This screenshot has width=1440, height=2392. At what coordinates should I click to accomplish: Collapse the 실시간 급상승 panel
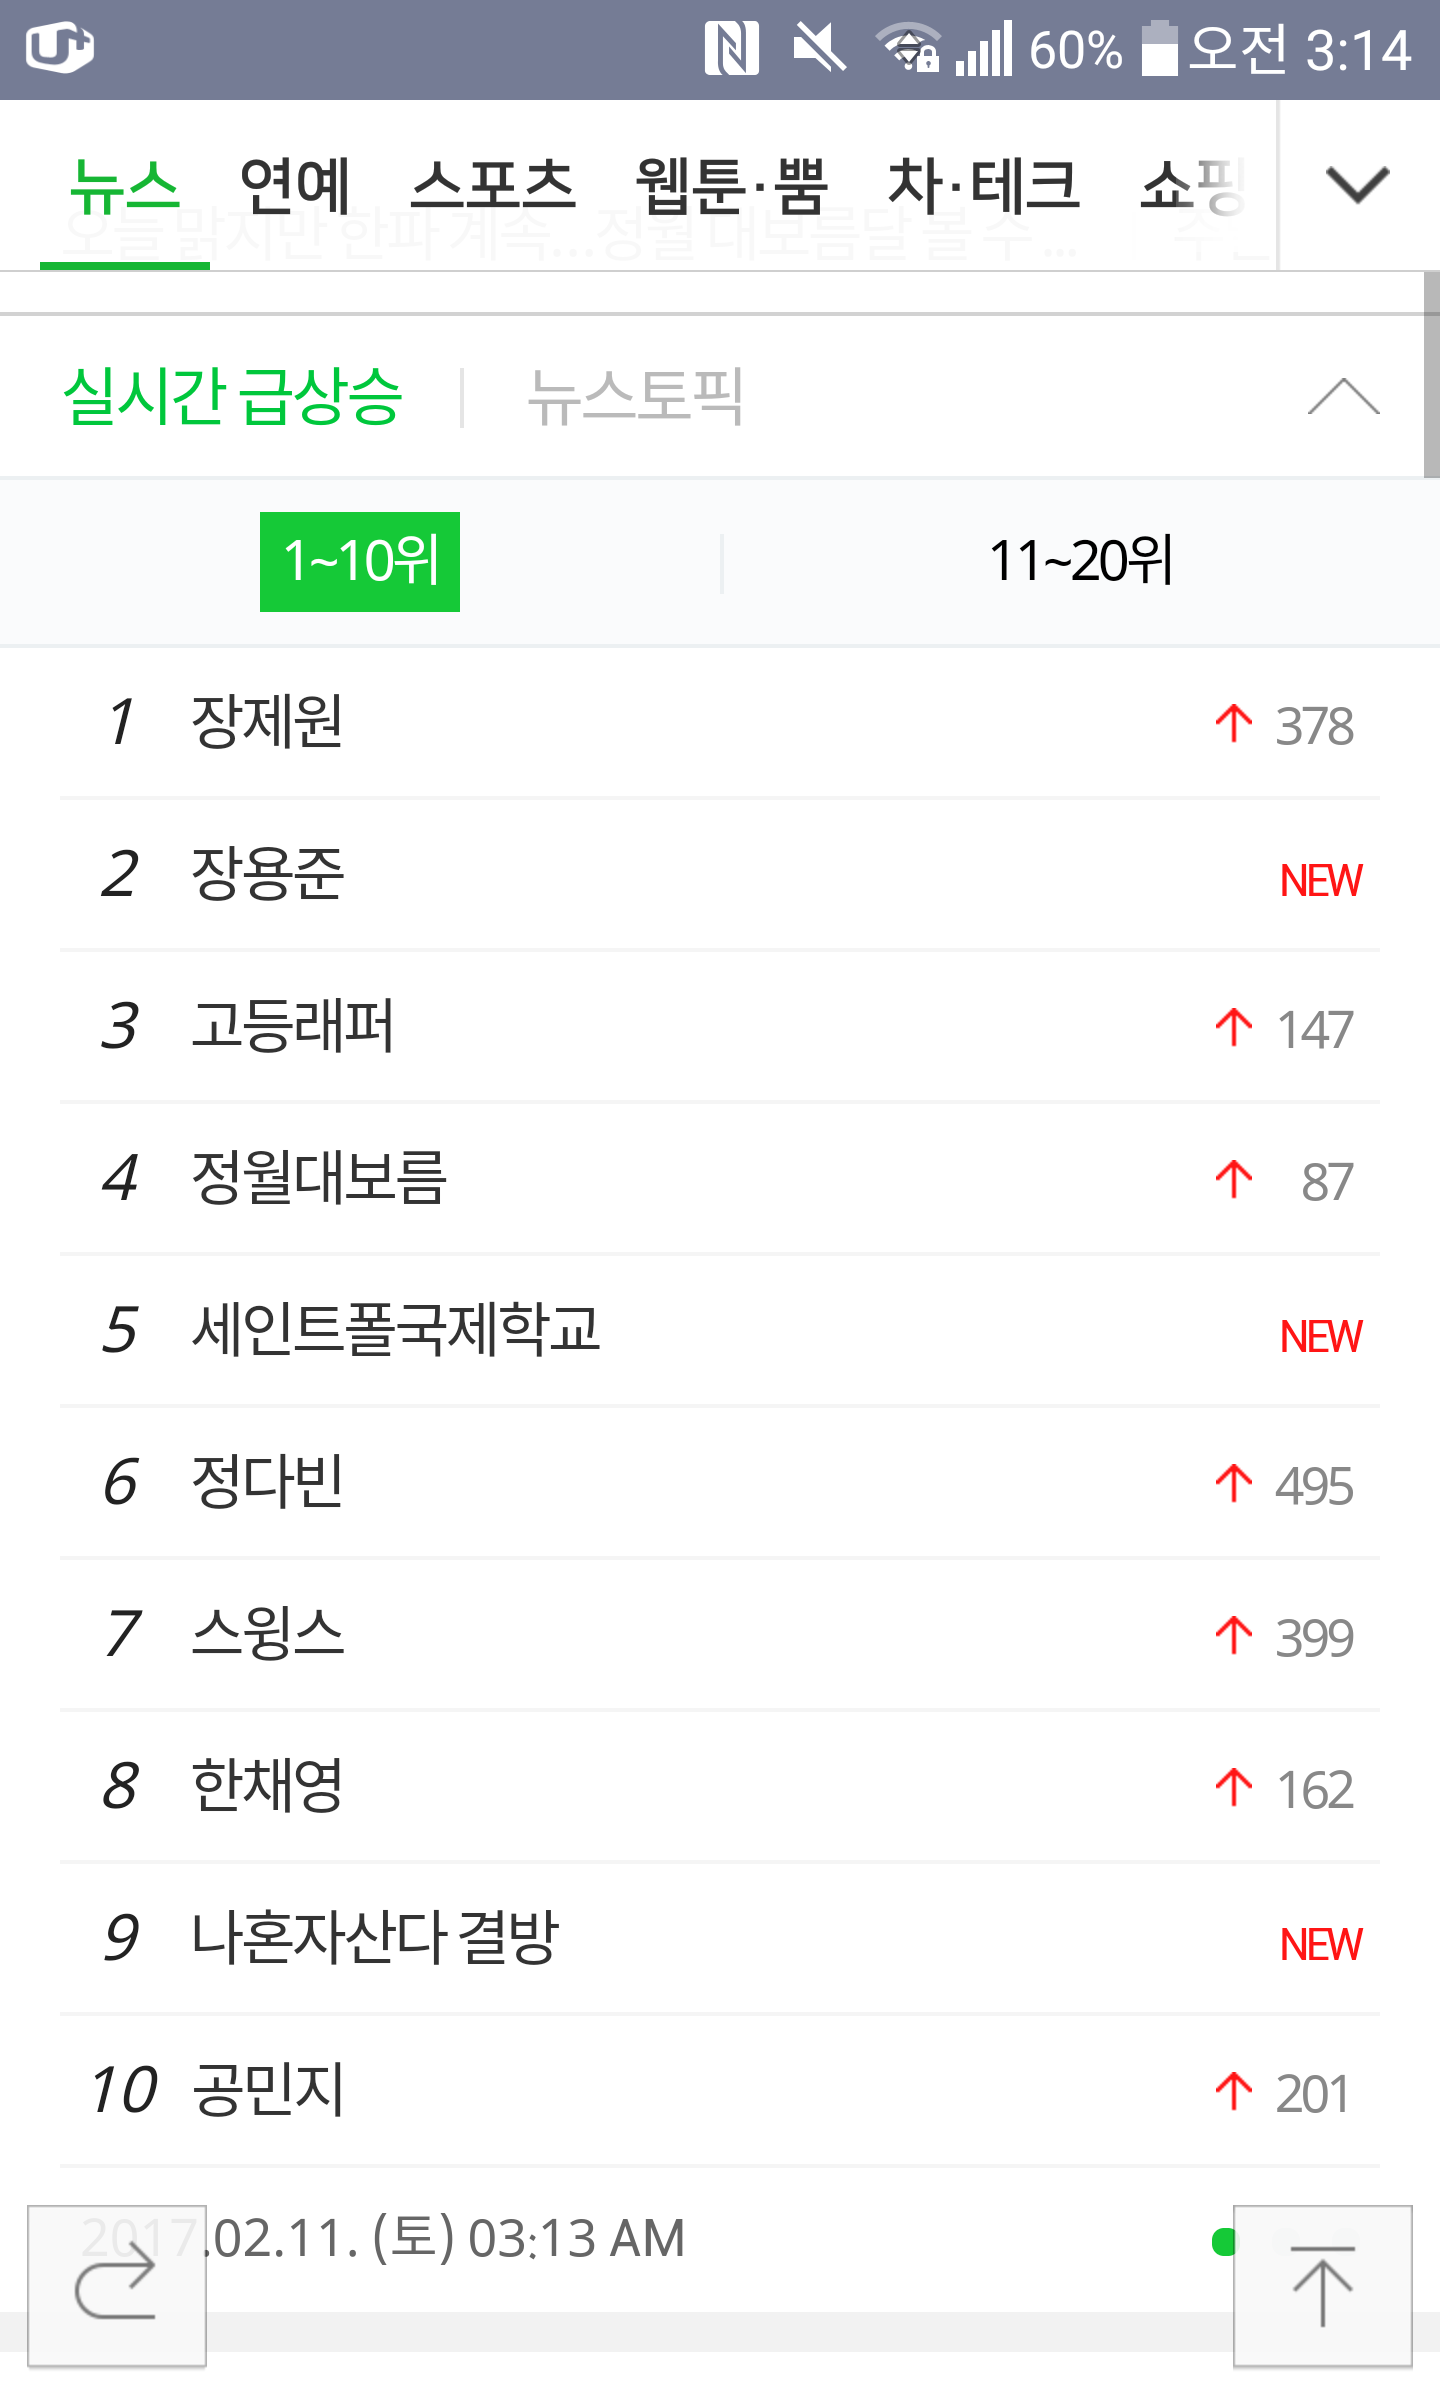click(x=1343, y=397)
